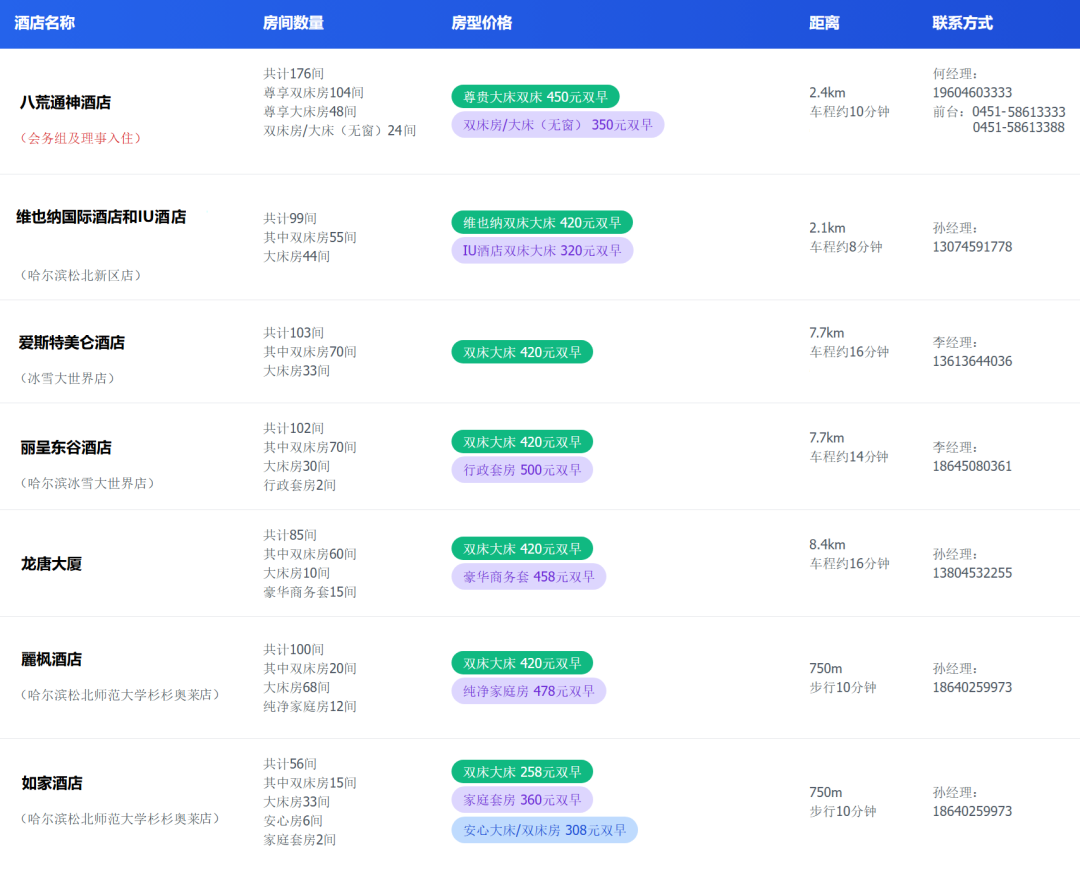Click the 2.4km distance text

[827, 92]
